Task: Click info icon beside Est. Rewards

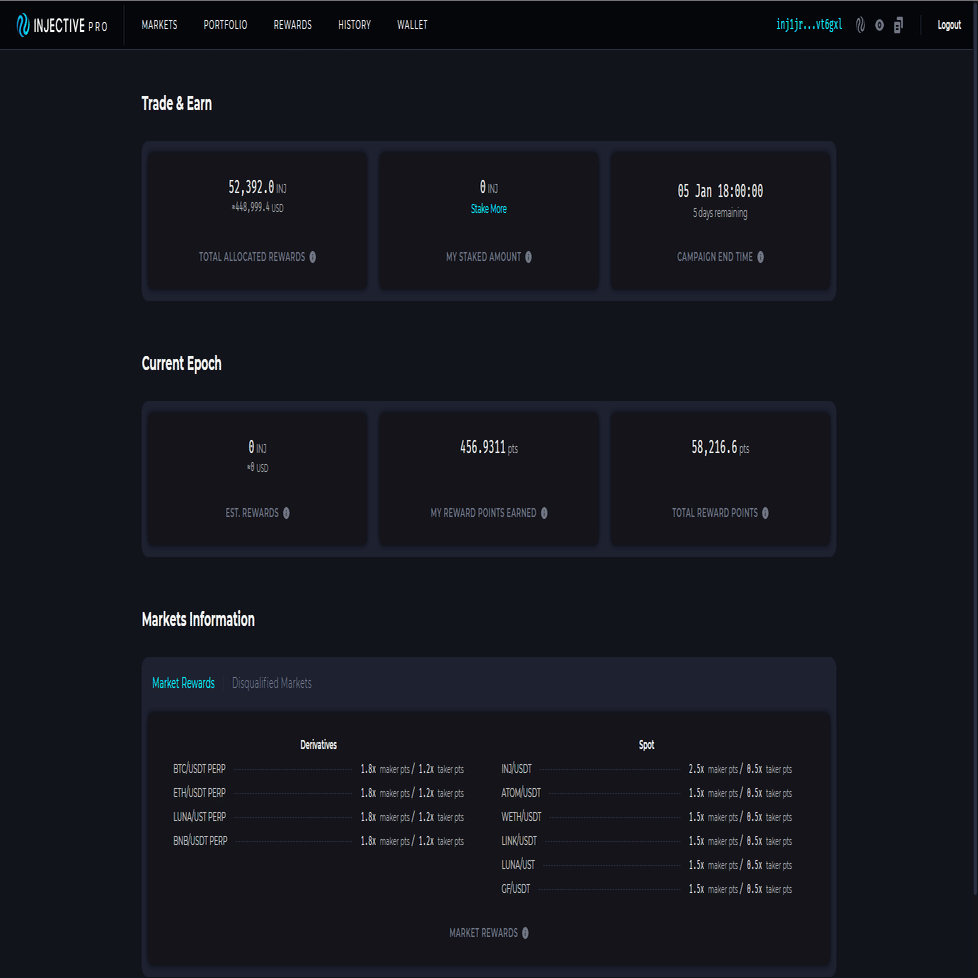Action: [x=286, y=513]
